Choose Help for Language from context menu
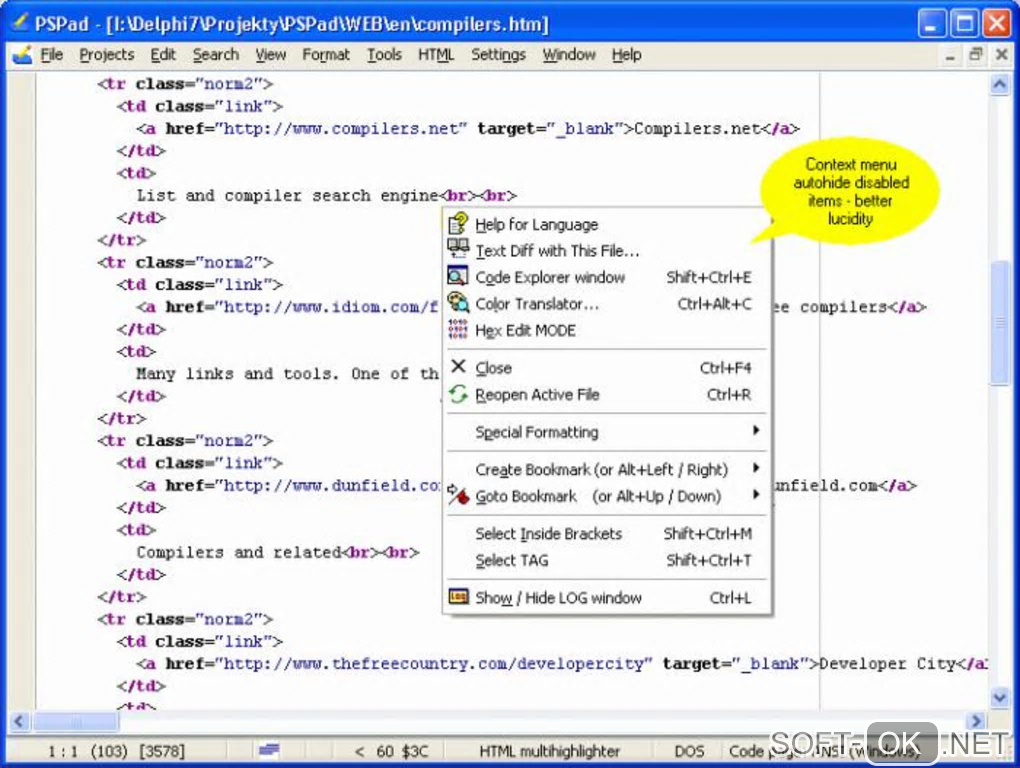 pos(606,224)
